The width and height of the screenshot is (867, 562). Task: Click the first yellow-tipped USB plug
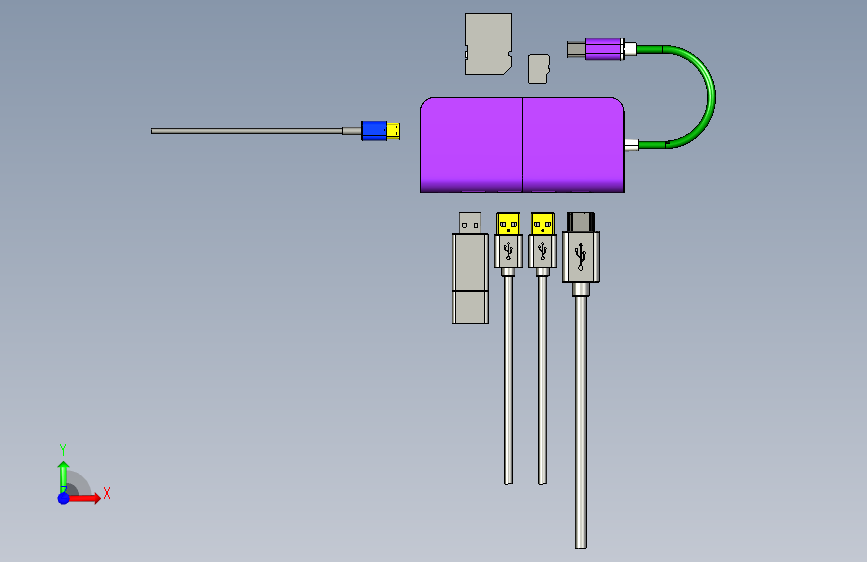(508, 240)
